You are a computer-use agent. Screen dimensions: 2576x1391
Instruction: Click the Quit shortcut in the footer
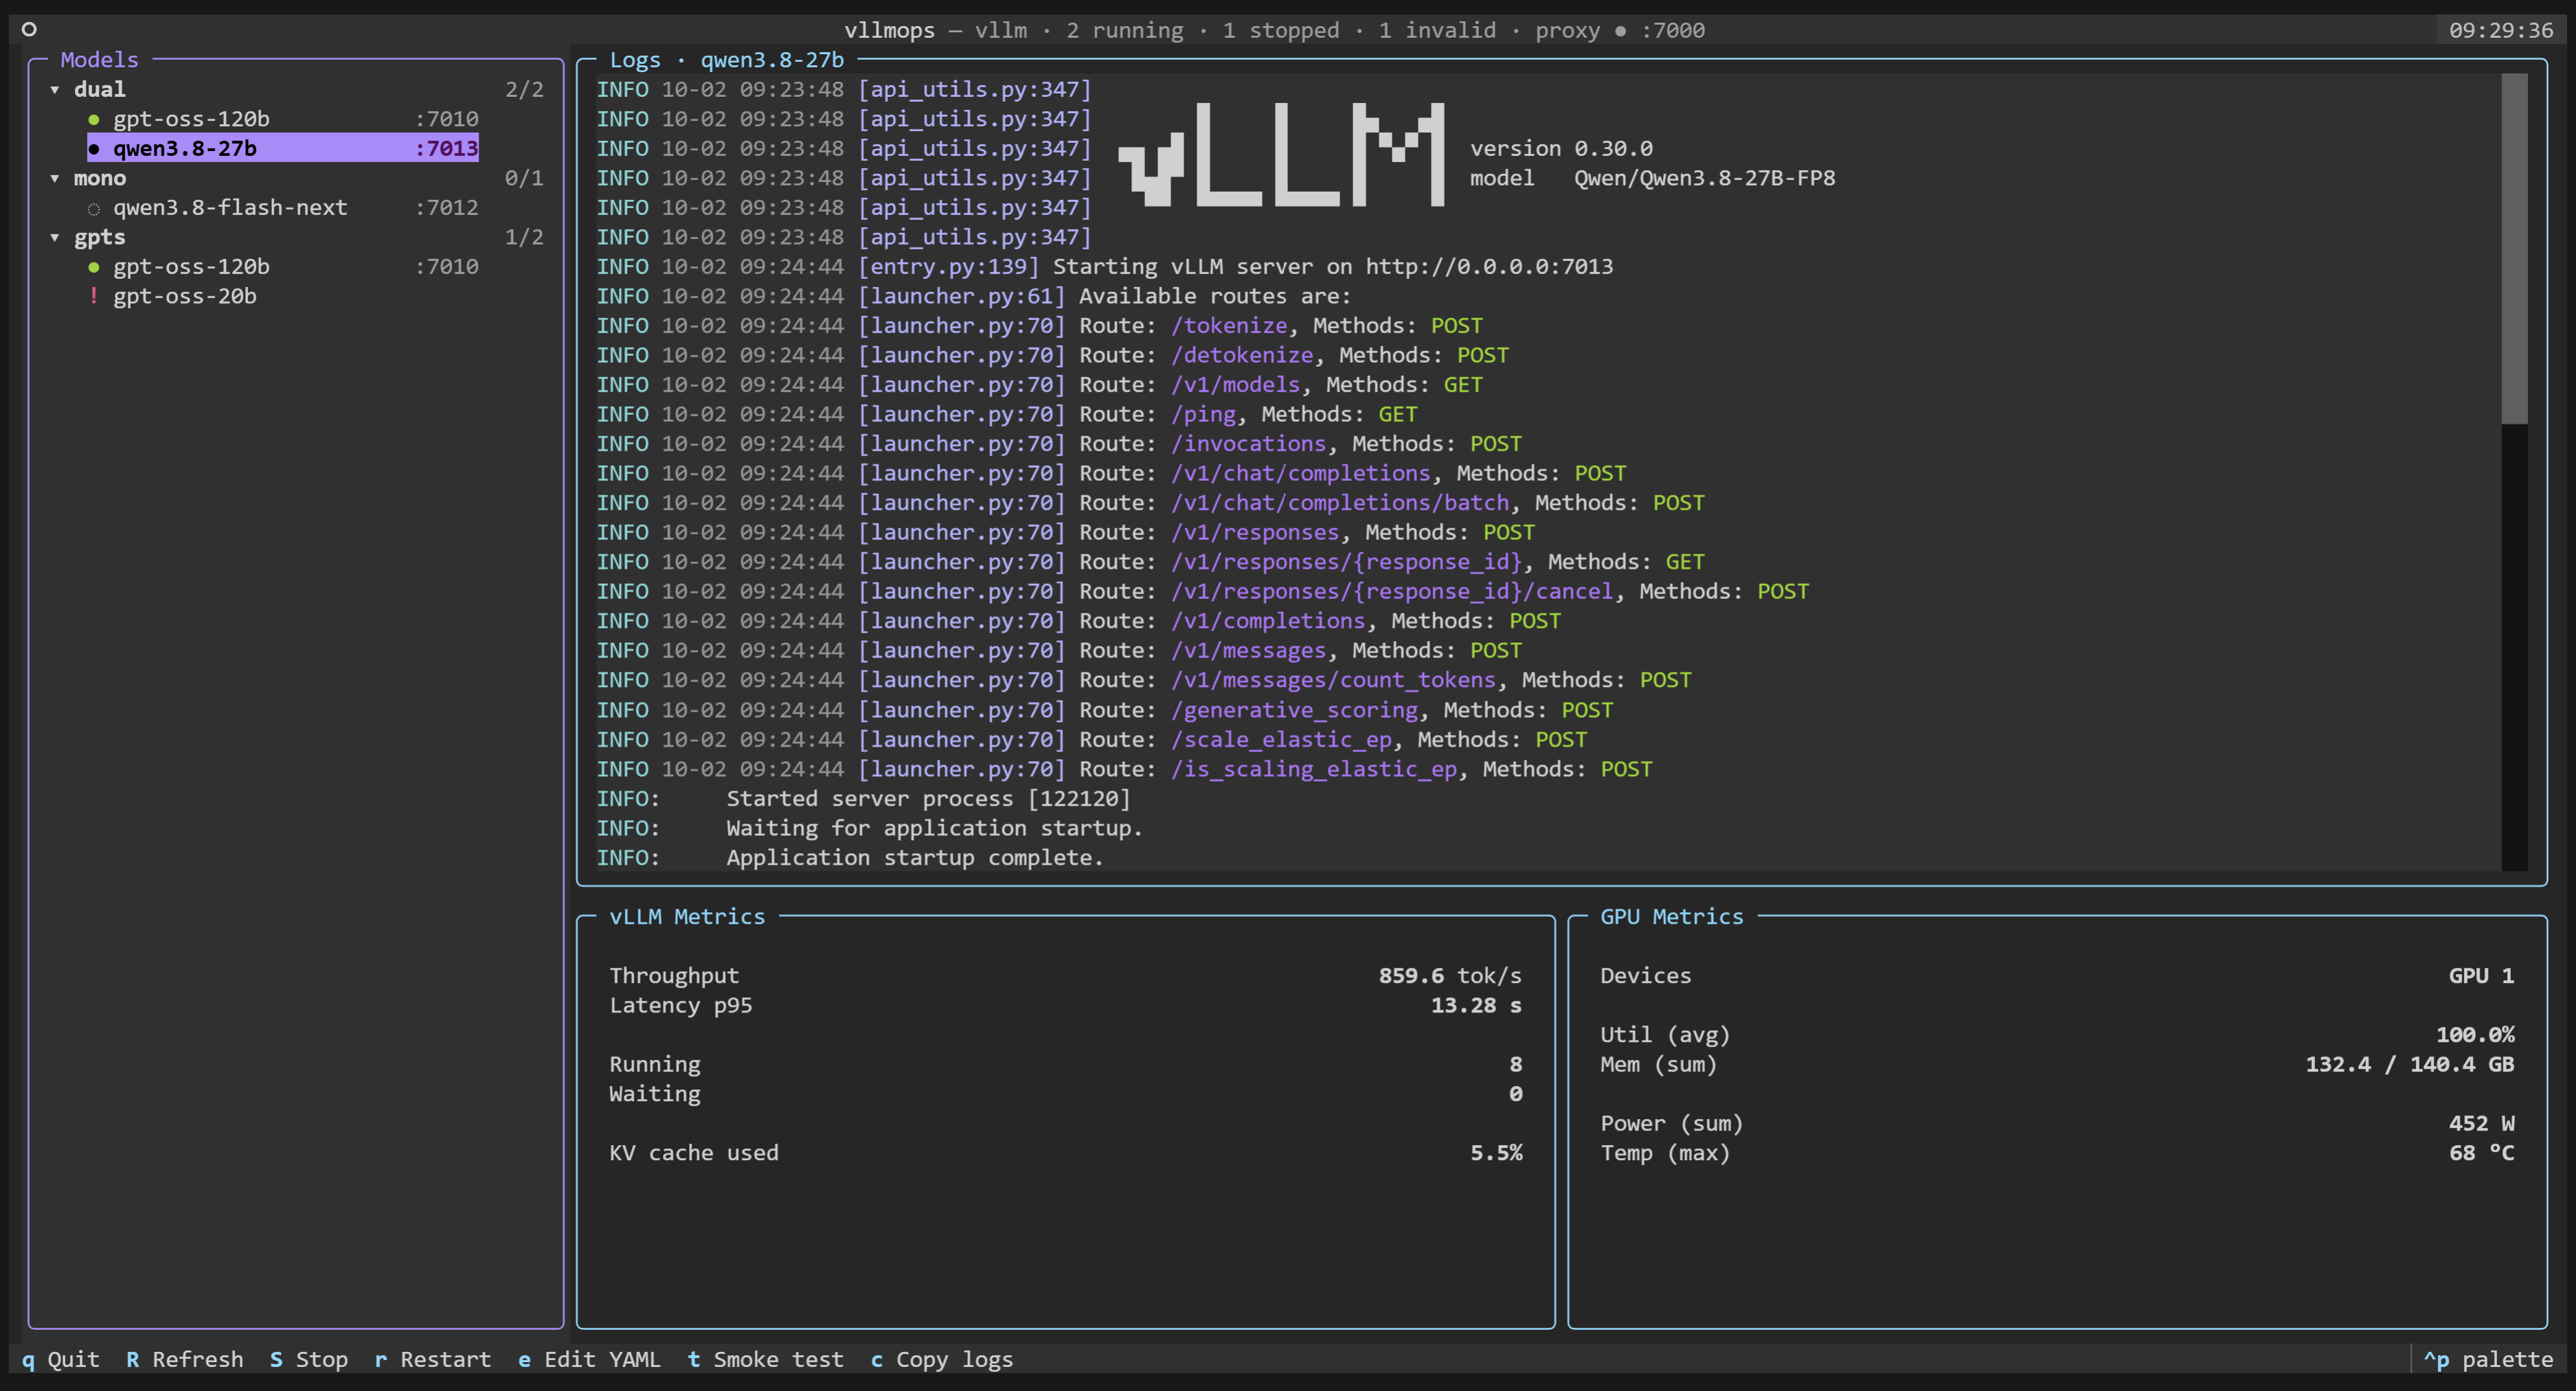(60, 1360)
